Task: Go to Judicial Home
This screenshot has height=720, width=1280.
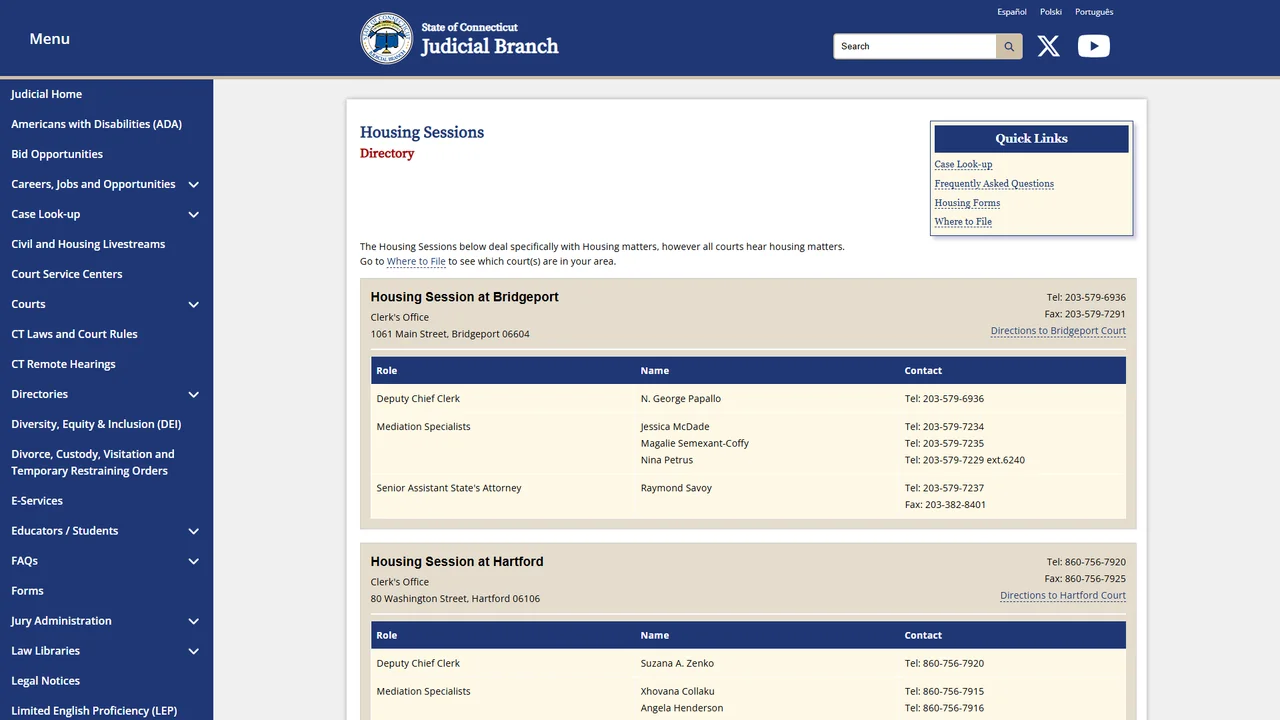Action: [47, 94]
